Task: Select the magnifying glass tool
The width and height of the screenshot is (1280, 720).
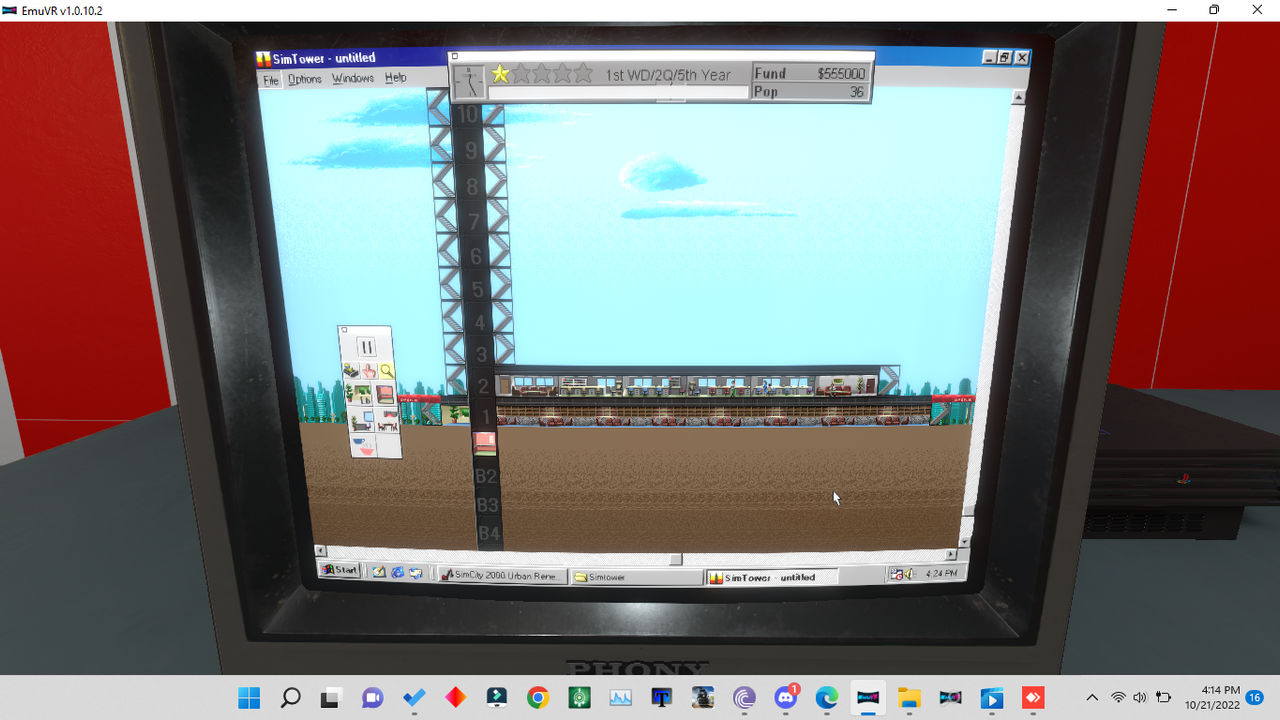Action: point(387,371)
